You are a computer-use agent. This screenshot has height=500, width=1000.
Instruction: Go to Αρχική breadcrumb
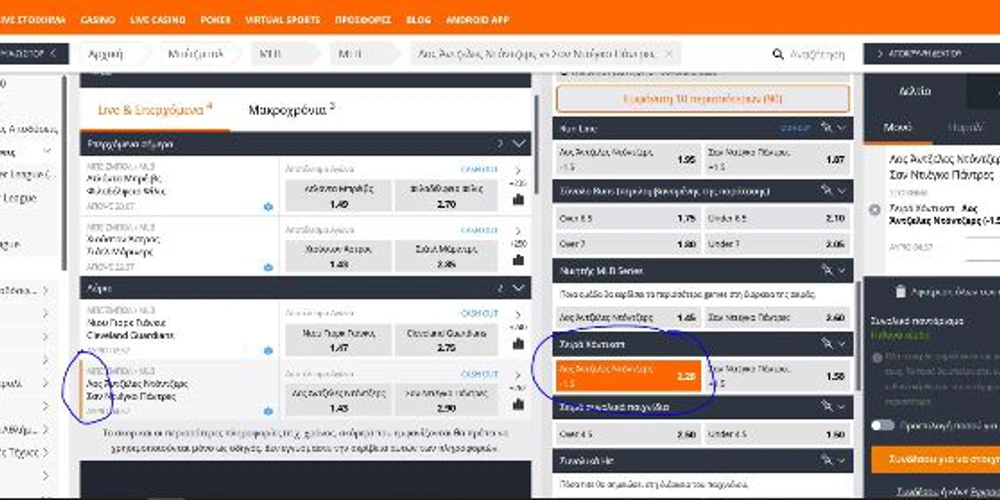click(106, 54)
